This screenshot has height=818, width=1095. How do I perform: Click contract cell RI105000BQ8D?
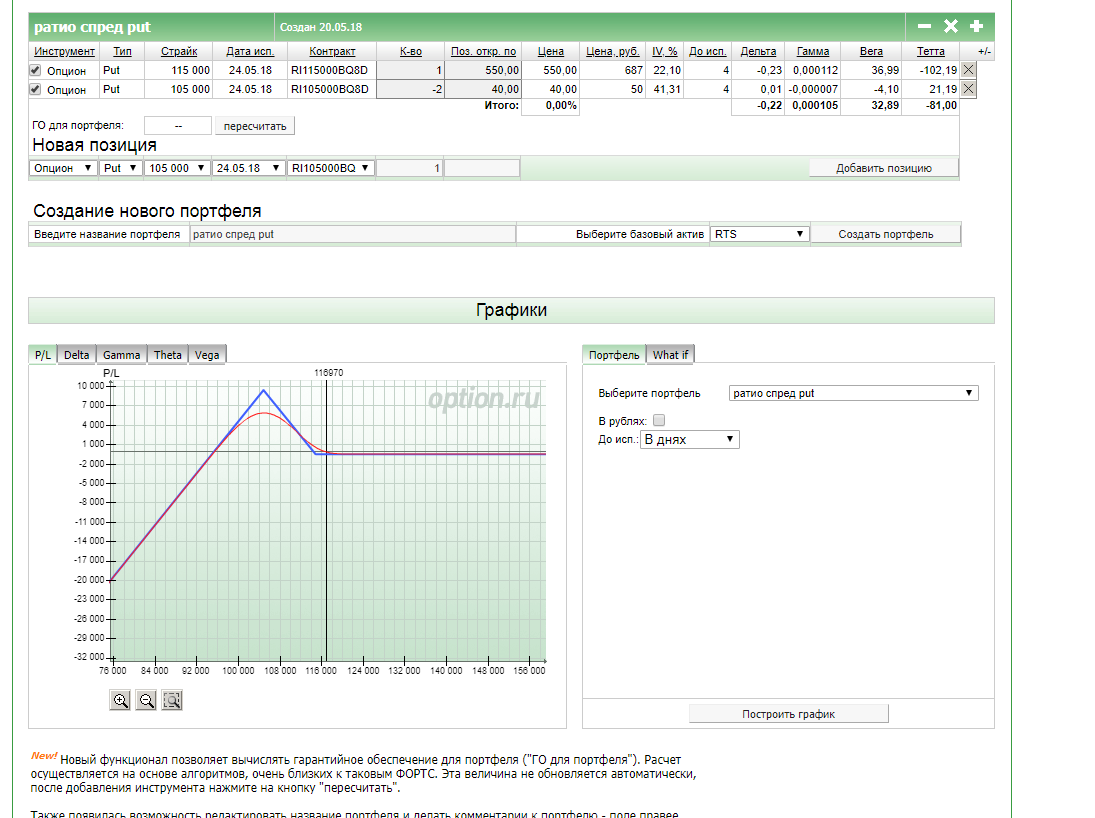330,89
